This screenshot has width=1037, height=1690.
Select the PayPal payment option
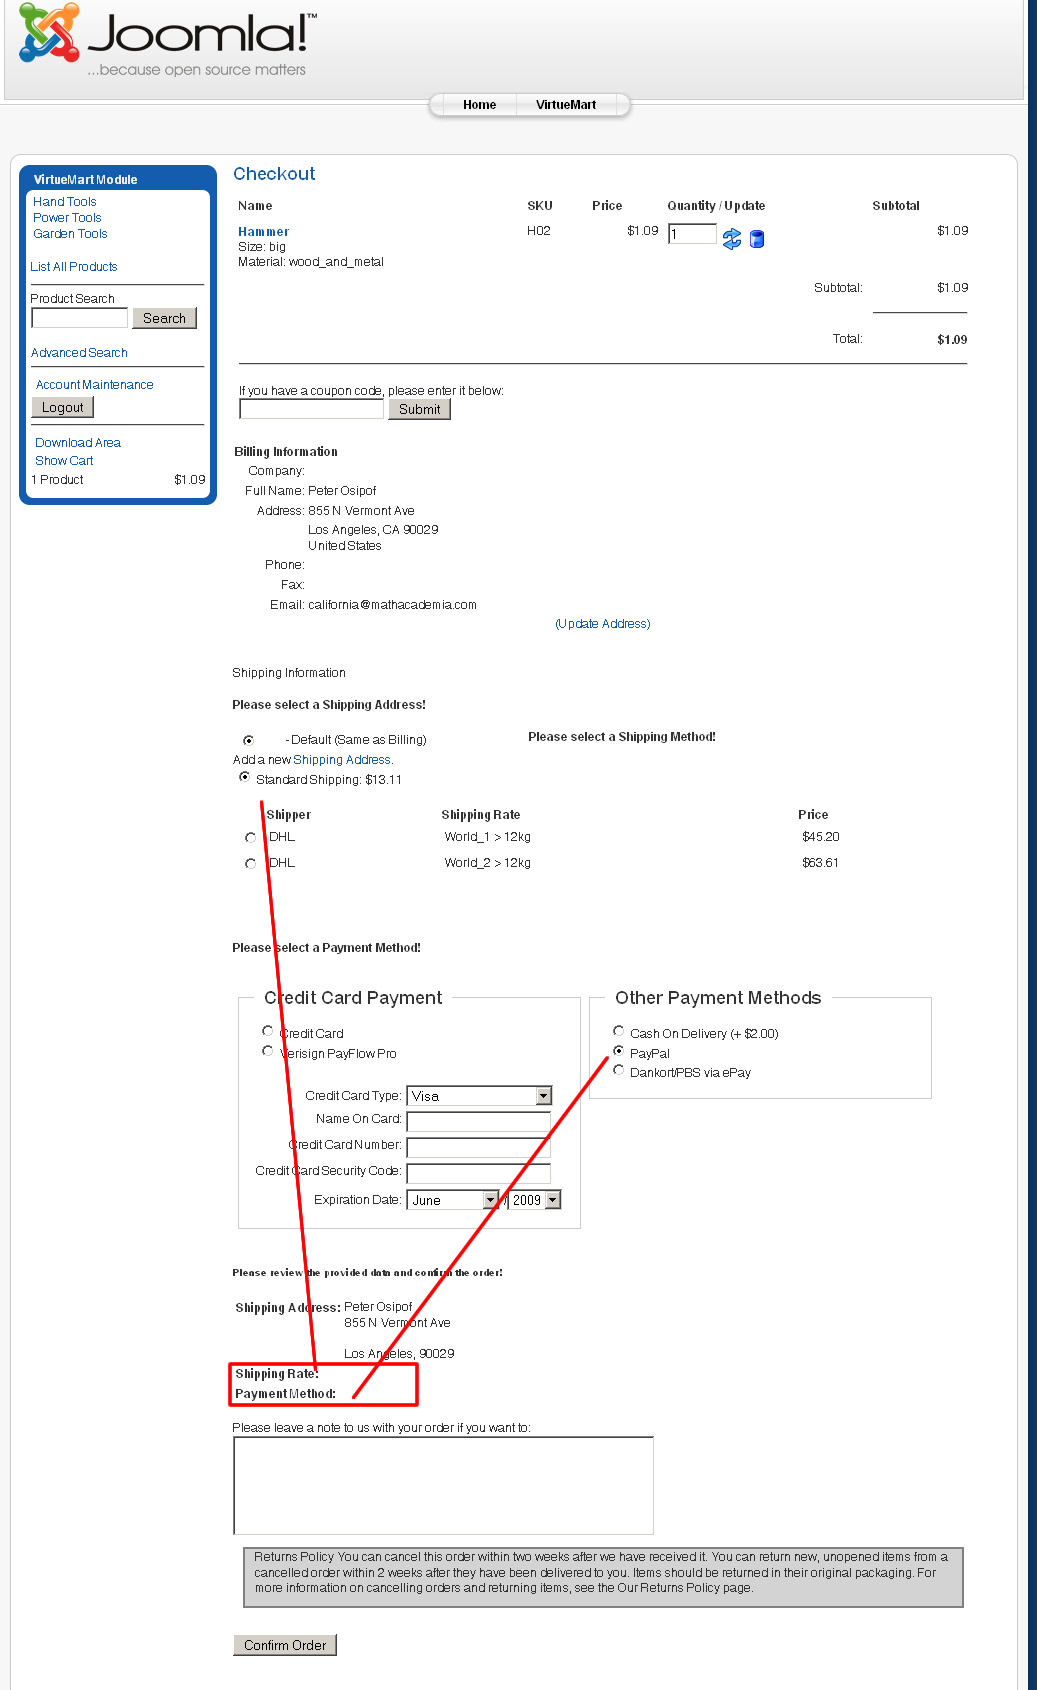pos(619,1051)
